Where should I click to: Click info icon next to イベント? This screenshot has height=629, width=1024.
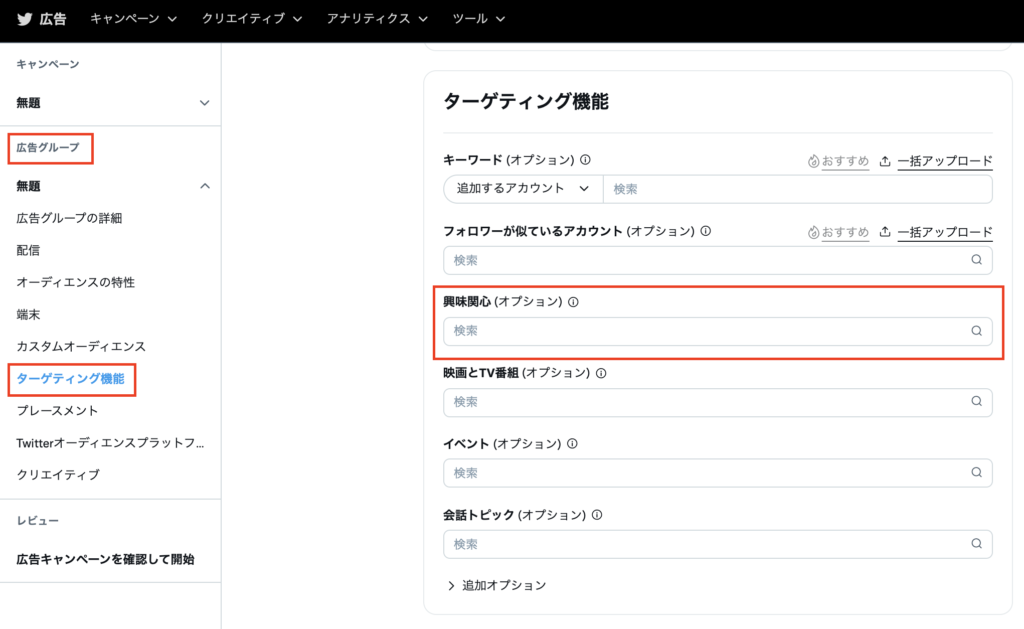(572, 444)
